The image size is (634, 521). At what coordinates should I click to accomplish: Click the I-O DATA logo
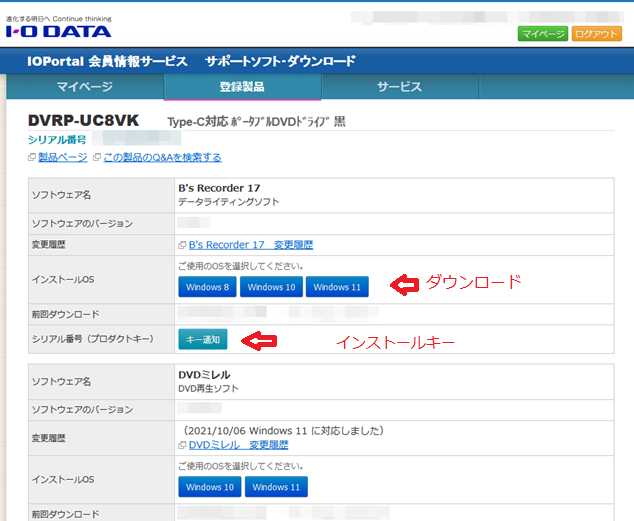[x=58, y=32]
